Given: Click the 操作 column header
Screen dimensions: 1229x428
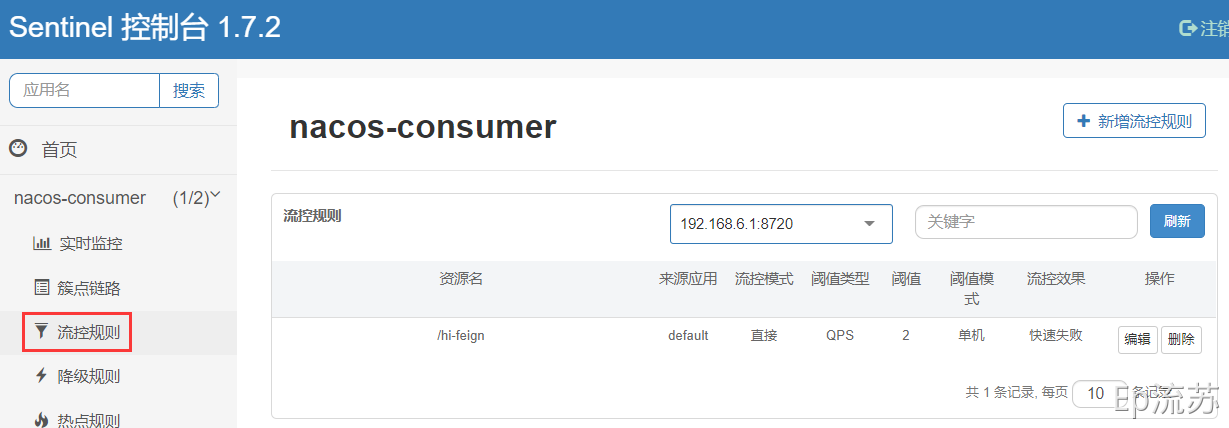Looking at the screenshot, I should [1160, 278].
